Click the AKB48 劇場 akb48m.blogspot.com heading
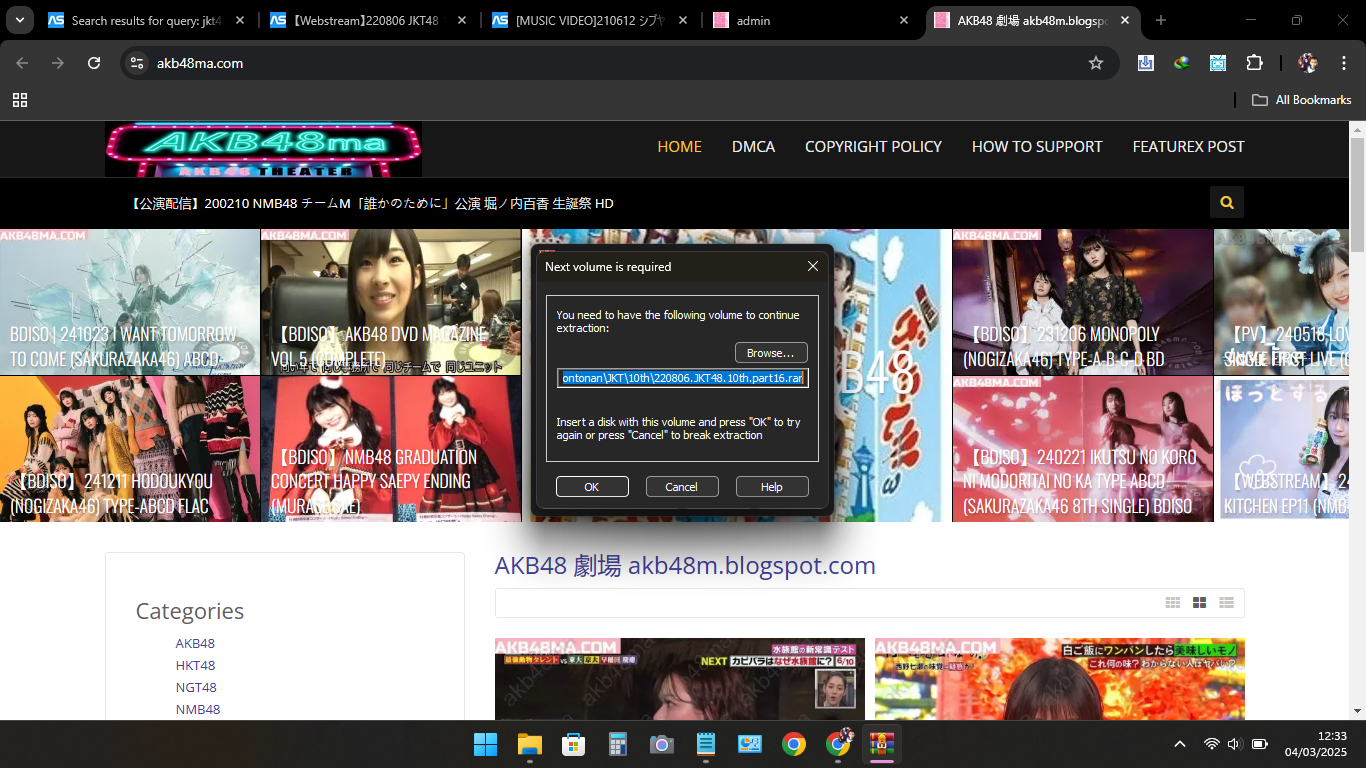This screenshot has width=1366, height=768. (x=685, y=566)
